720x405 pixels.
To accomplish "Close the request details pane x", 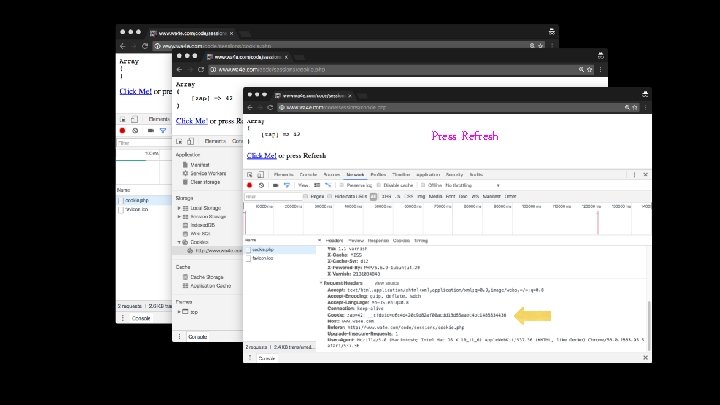I will pyautogui.click(x=319, y=241).
